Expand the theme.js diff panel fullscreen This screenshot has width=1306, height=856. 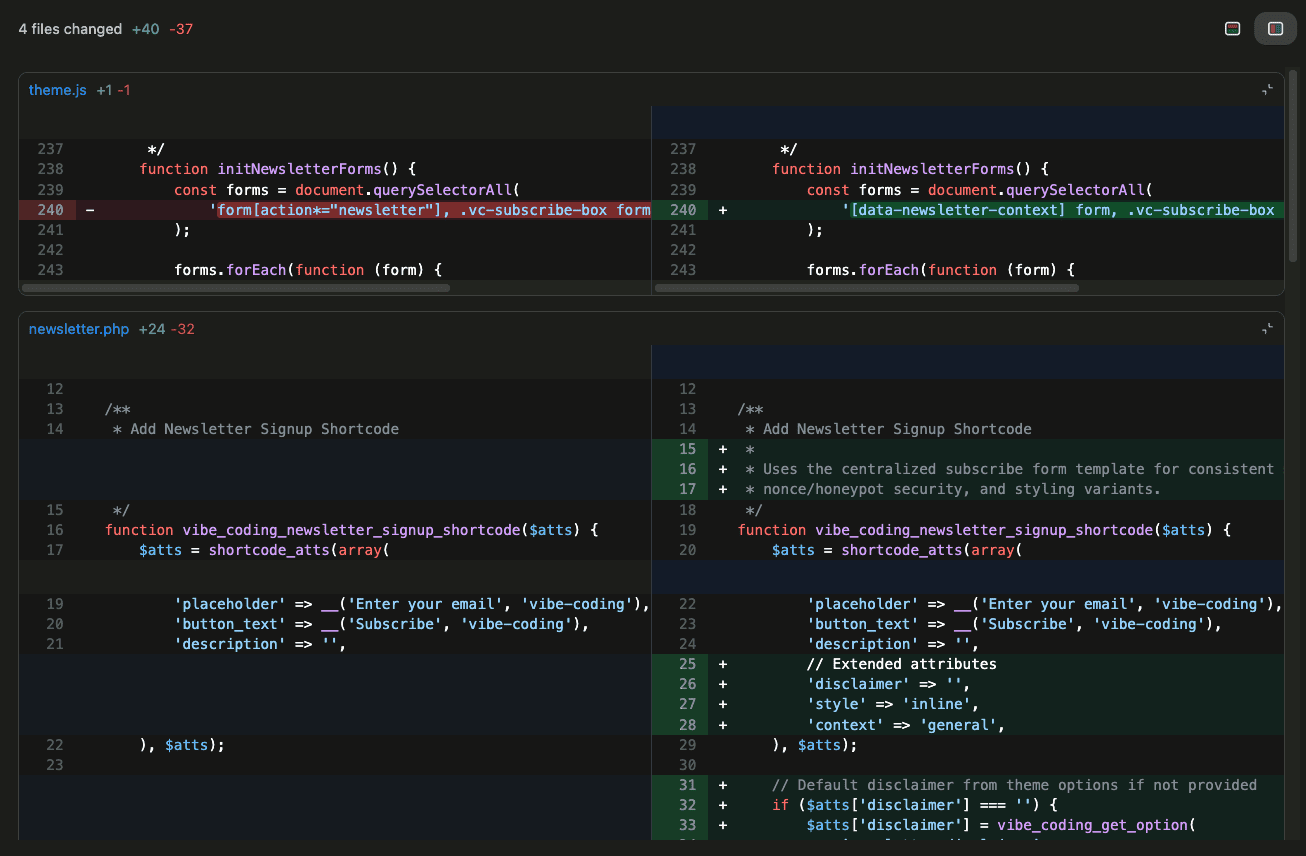[x=1267, y=88]
